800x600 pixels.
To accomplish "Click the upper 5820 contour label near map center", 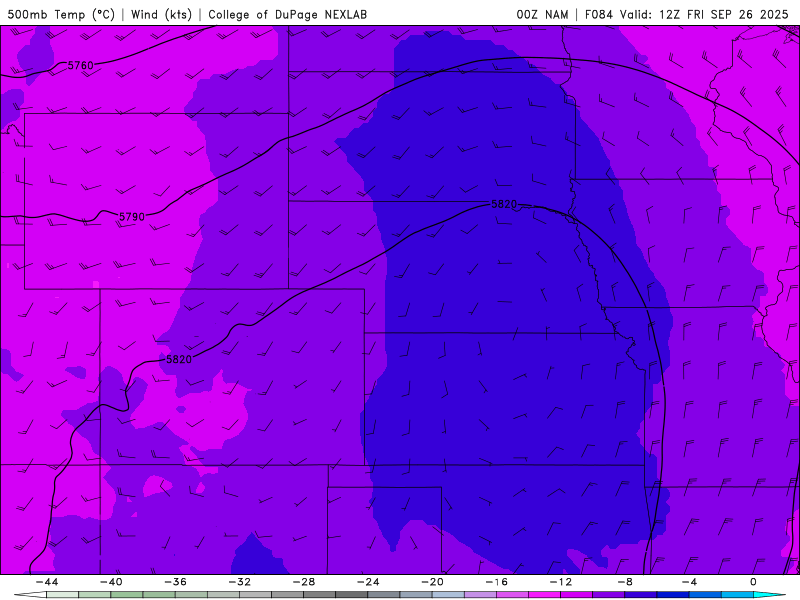I will 504,204.
